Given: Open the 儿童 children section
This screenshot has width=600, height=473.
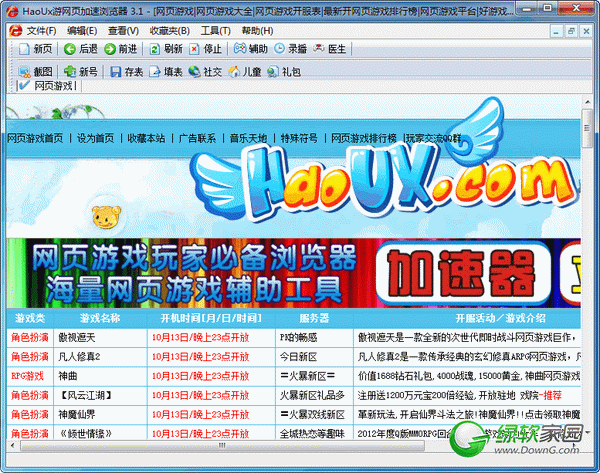Looking at the screenshot, I should [x=245, y=72].
